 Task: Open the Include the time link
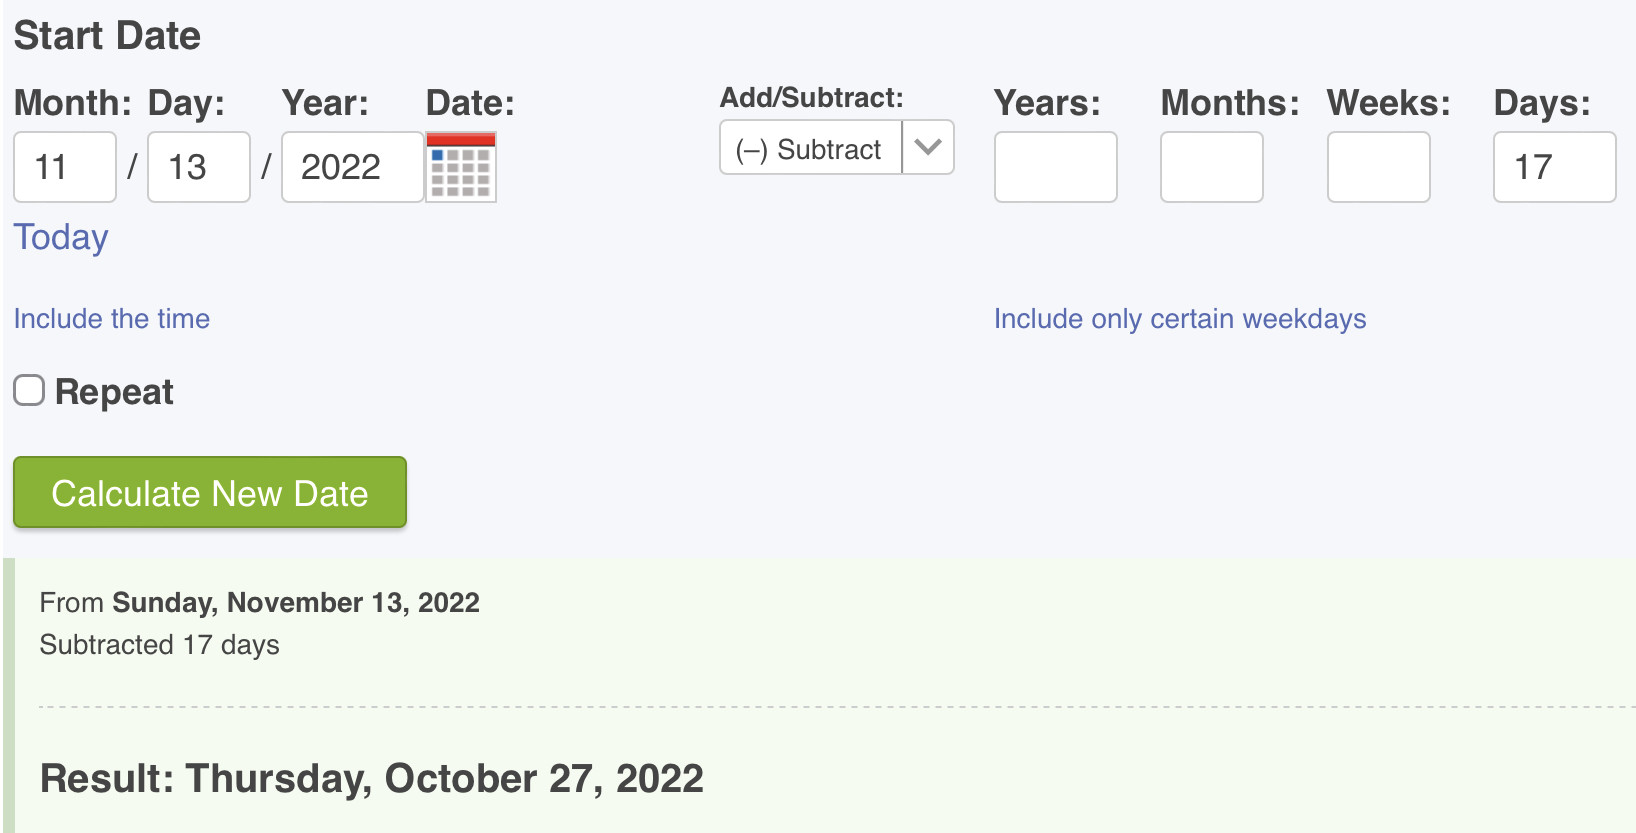(x=112, y=319)
